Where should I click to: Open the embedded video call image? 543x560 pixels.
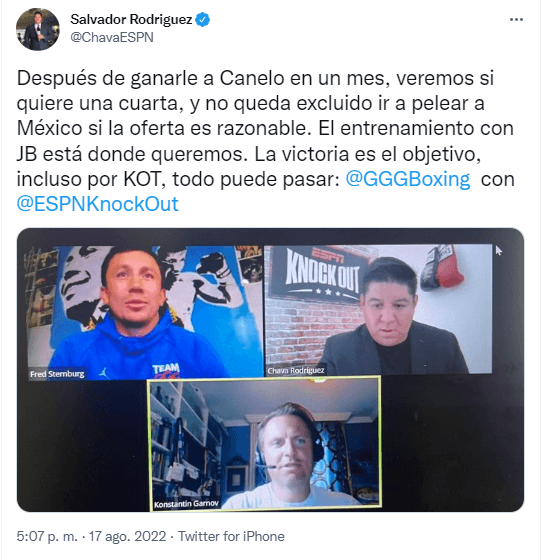click(x=270, y=370)
